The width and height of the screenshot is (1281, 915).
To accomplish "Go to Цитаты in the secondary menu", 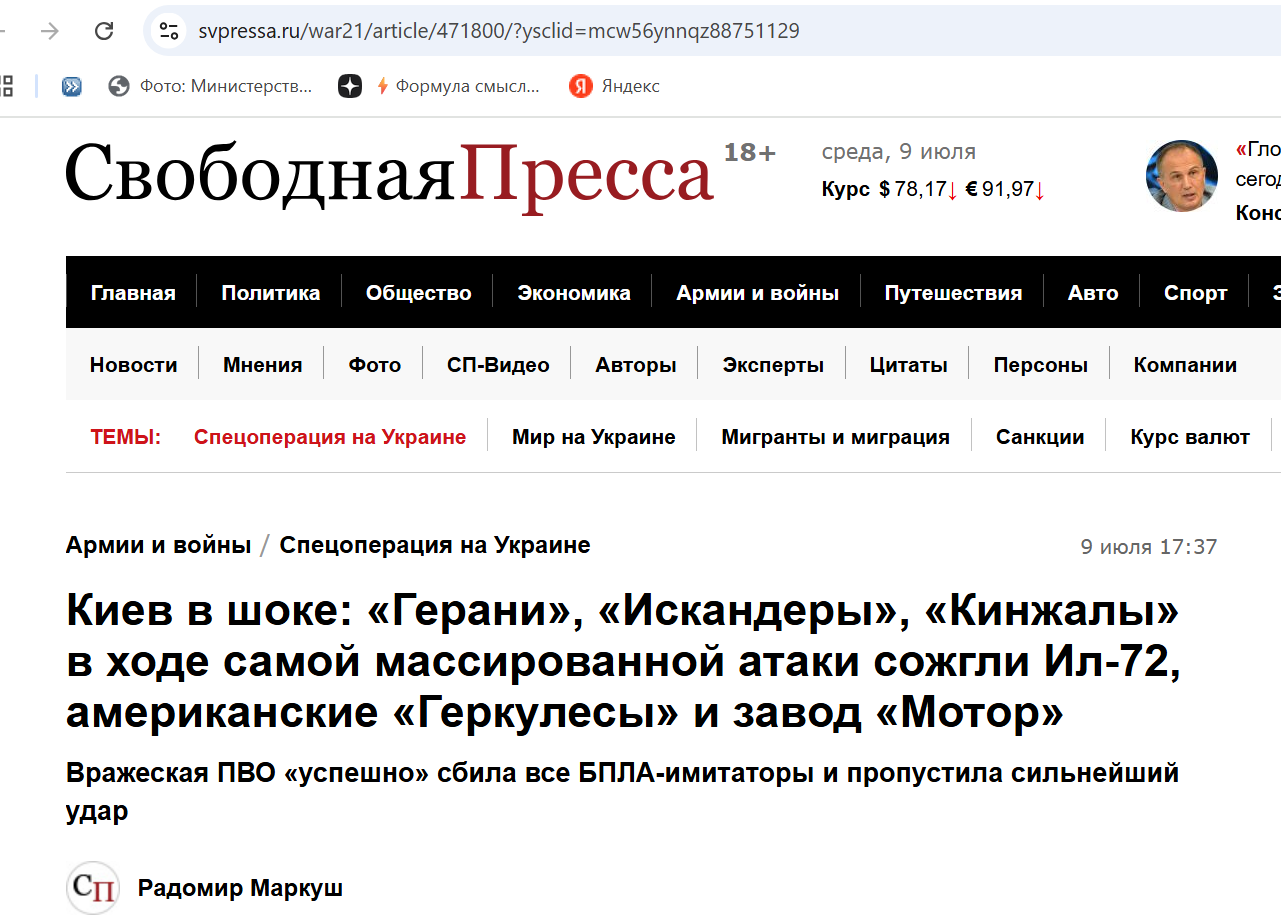I will pyautogui.click(x=909, y=365).
